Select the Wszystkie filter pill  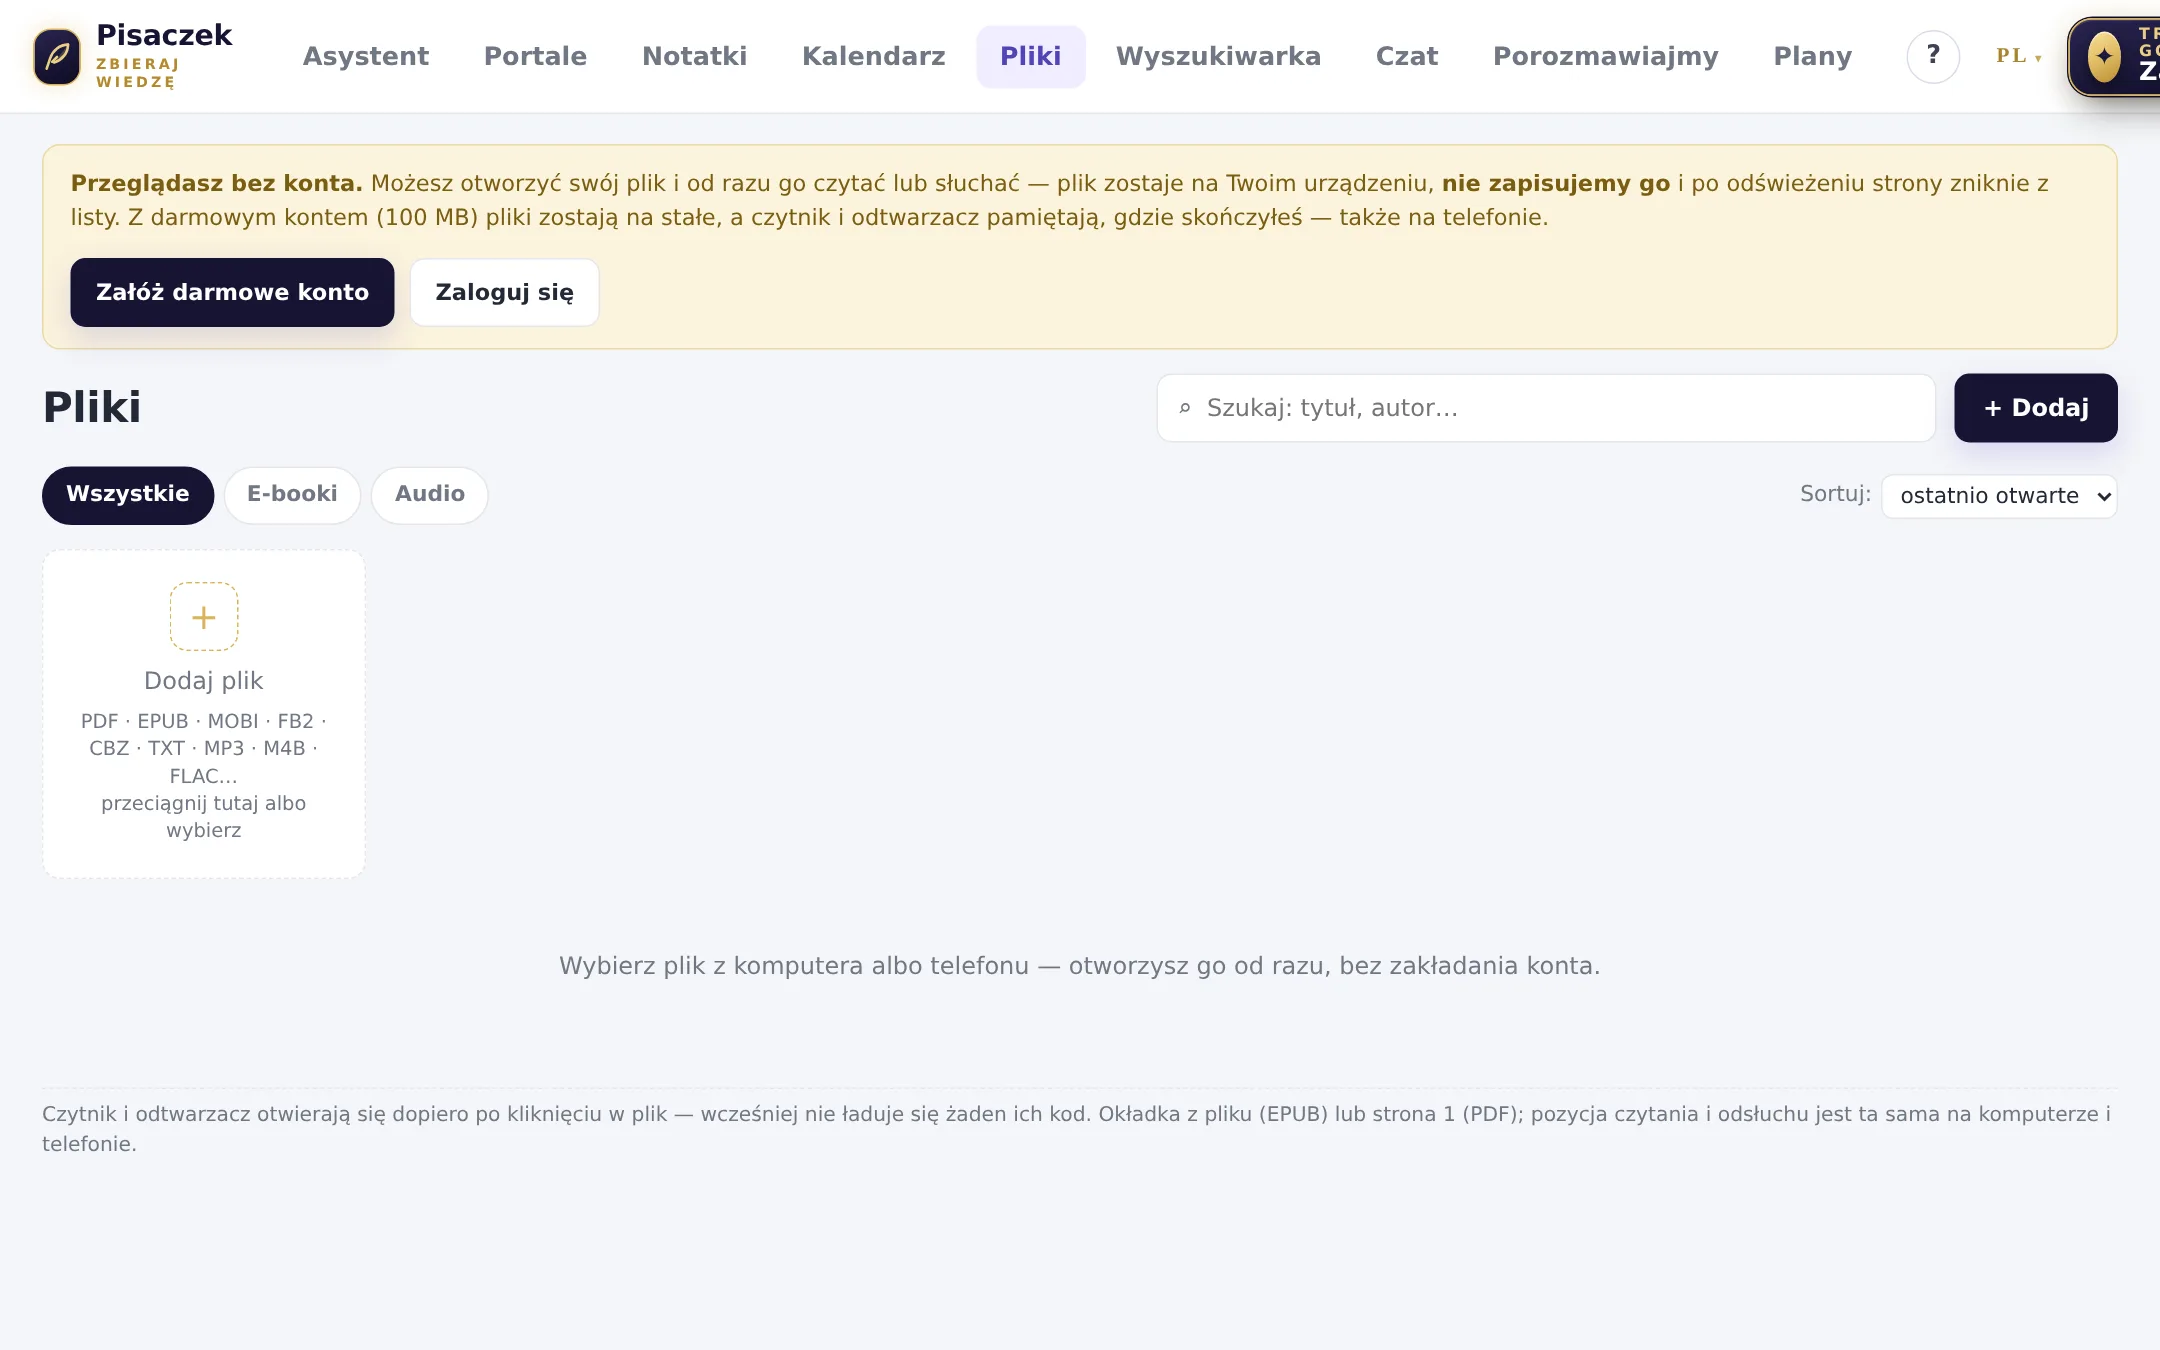(x=128, y=495)
